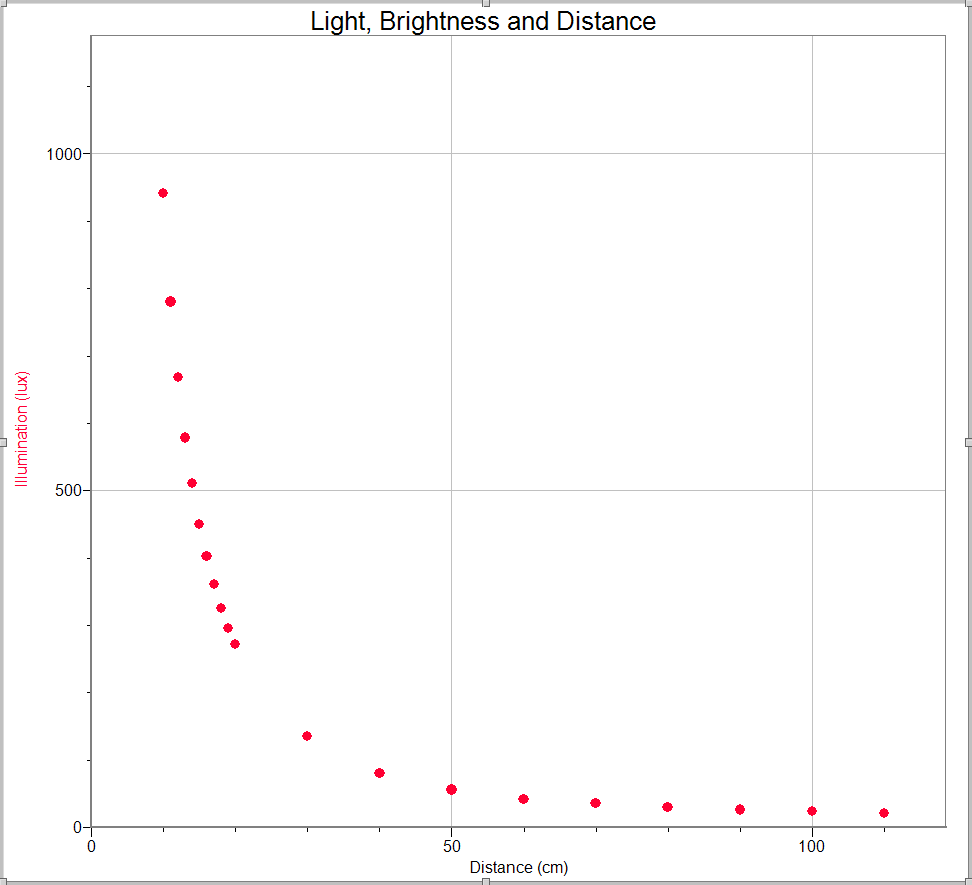Select the second highest data point near 780 lux
The height and width of the screenshot is (885, 972).
[170, 302]
